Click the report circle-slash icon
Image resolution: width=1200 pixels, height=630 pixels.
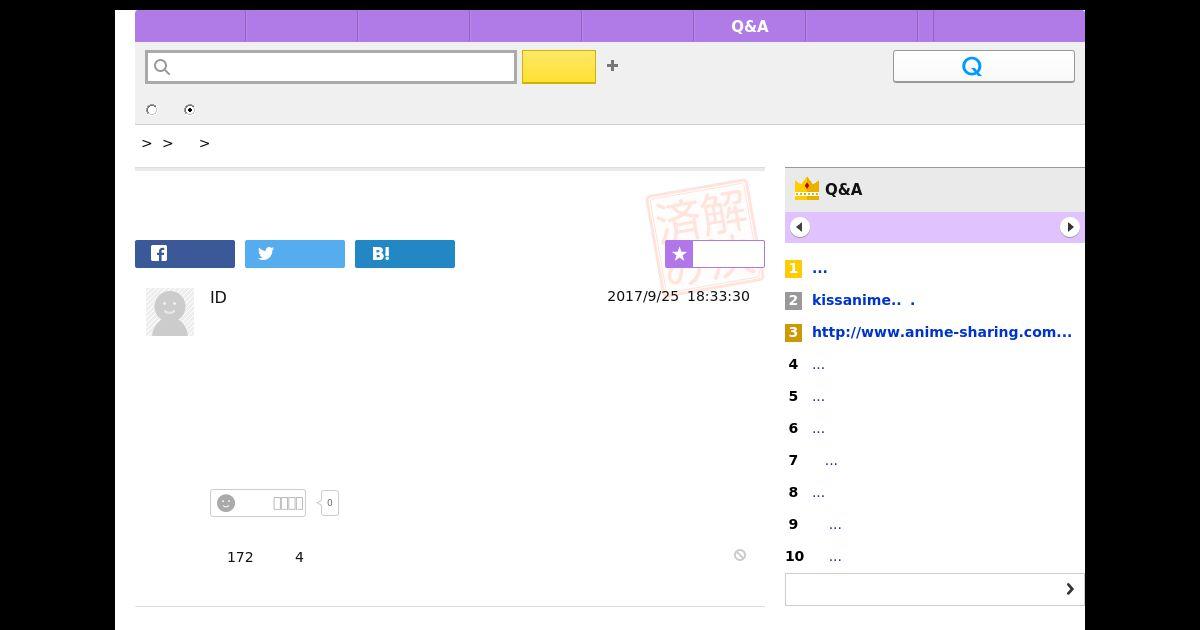pos(740,555)
